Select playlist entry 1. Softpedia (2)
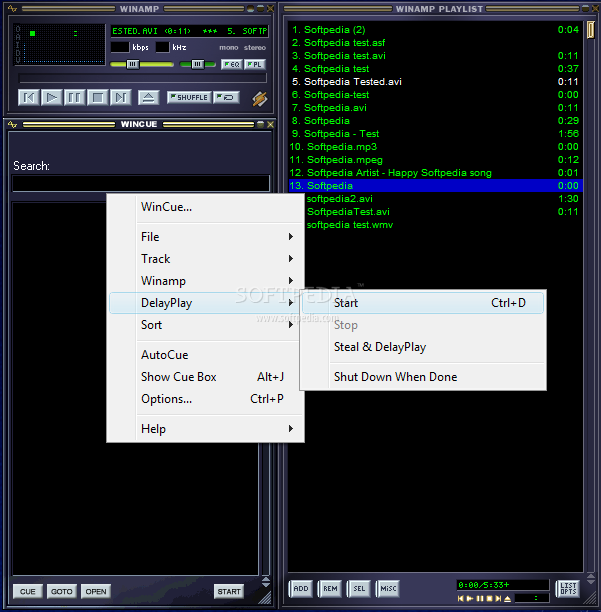Image resolution: width=601 pixels, height=612 pixels. (x=436, y=30)
